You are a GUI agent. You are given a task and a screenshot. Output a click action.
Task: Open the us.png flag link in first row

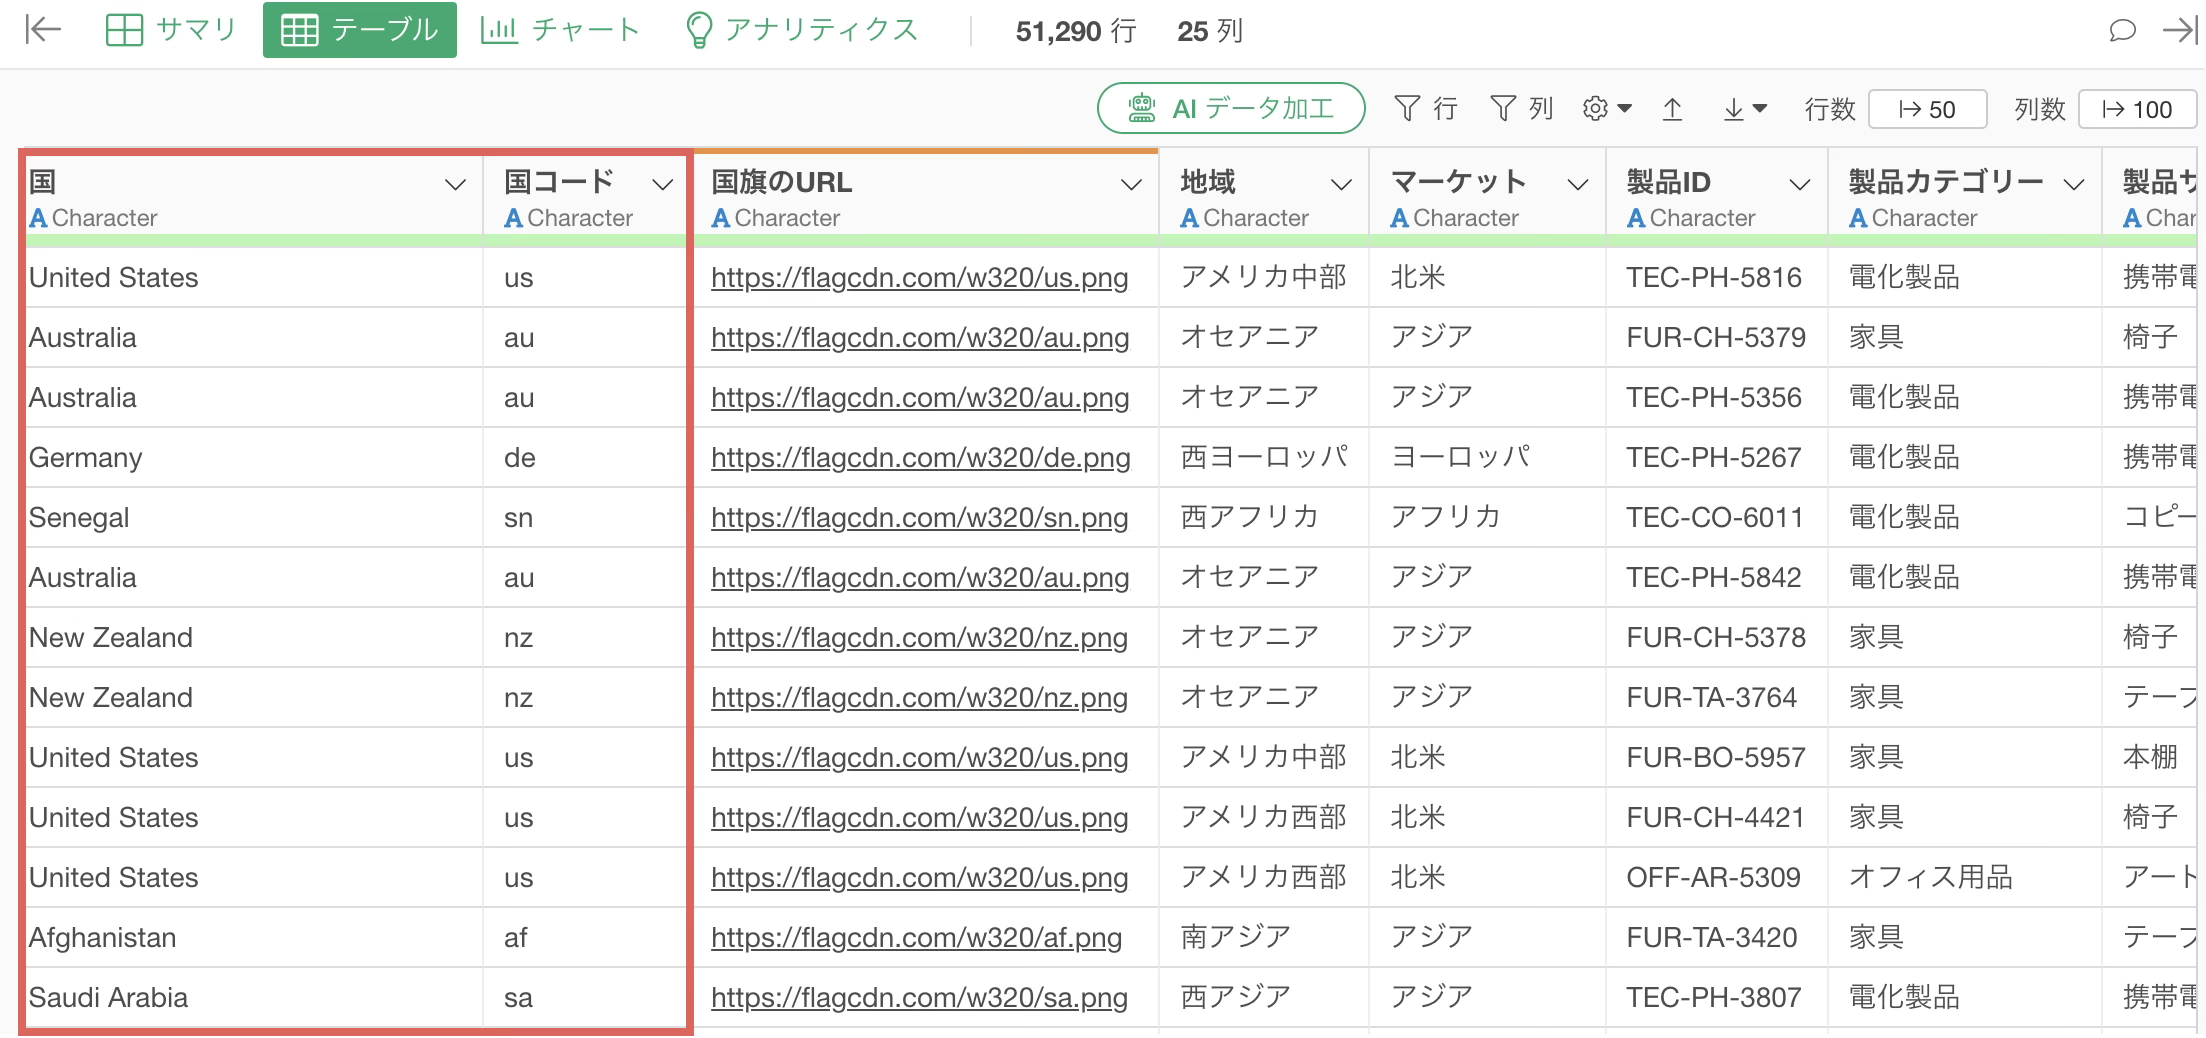[x=919, y=278]
